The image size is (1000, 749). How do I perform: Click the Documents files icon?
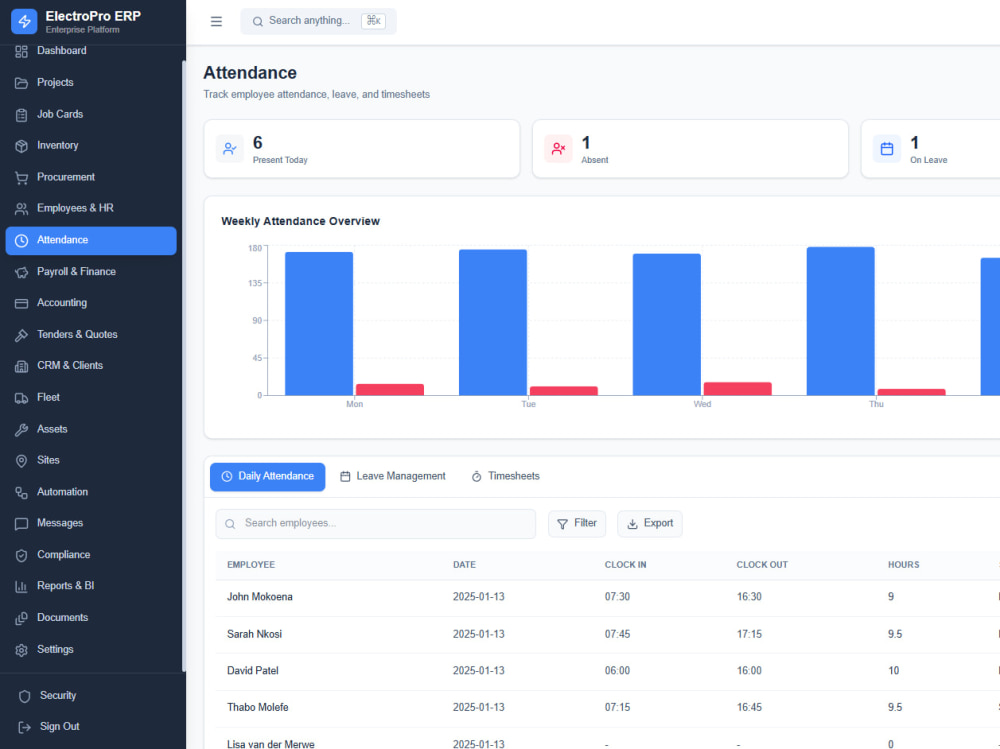(21, 618)
